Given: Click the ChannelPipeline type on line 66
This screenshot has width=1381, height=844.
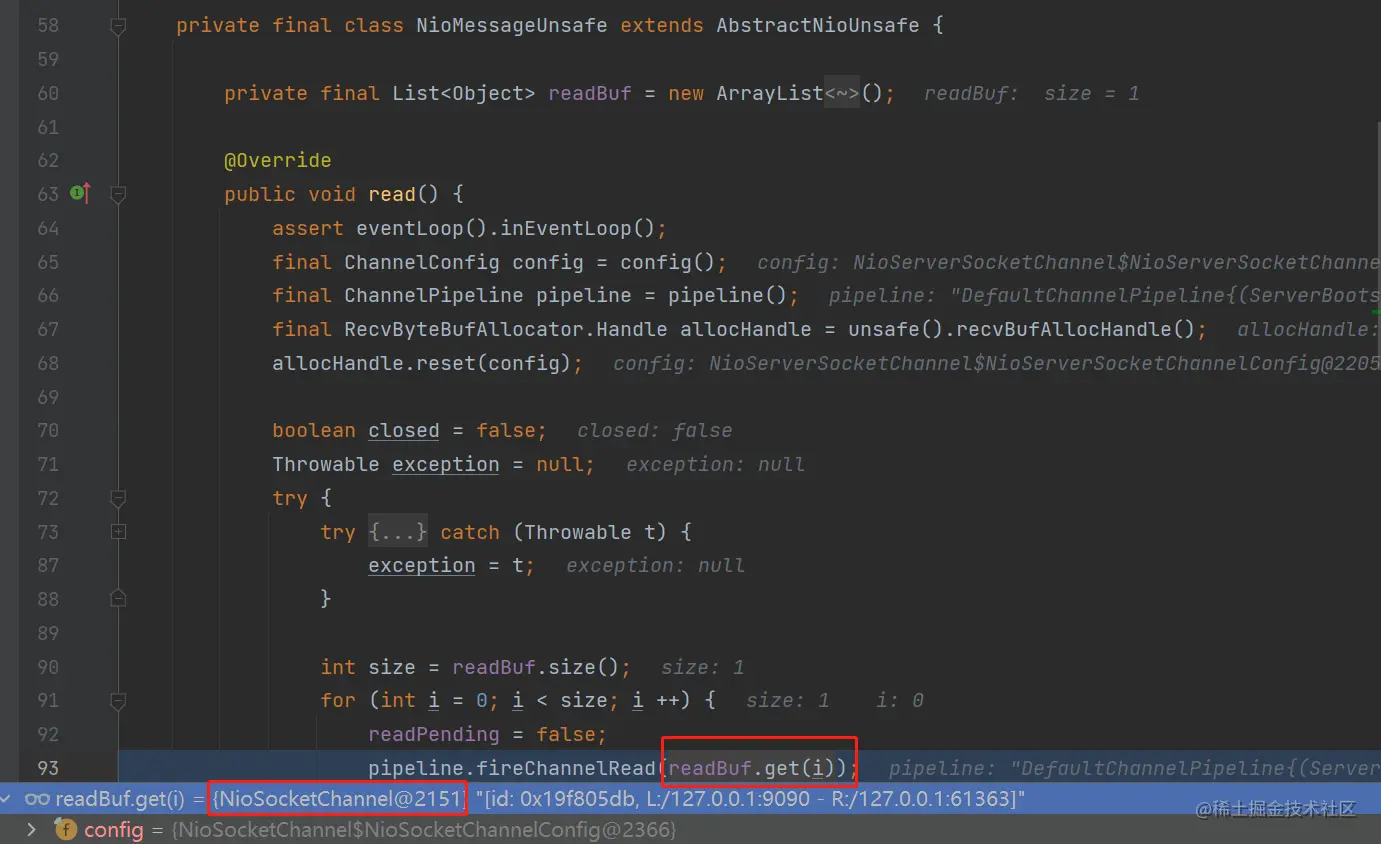Looking at the screenshot, I should (x=434, y=296).
